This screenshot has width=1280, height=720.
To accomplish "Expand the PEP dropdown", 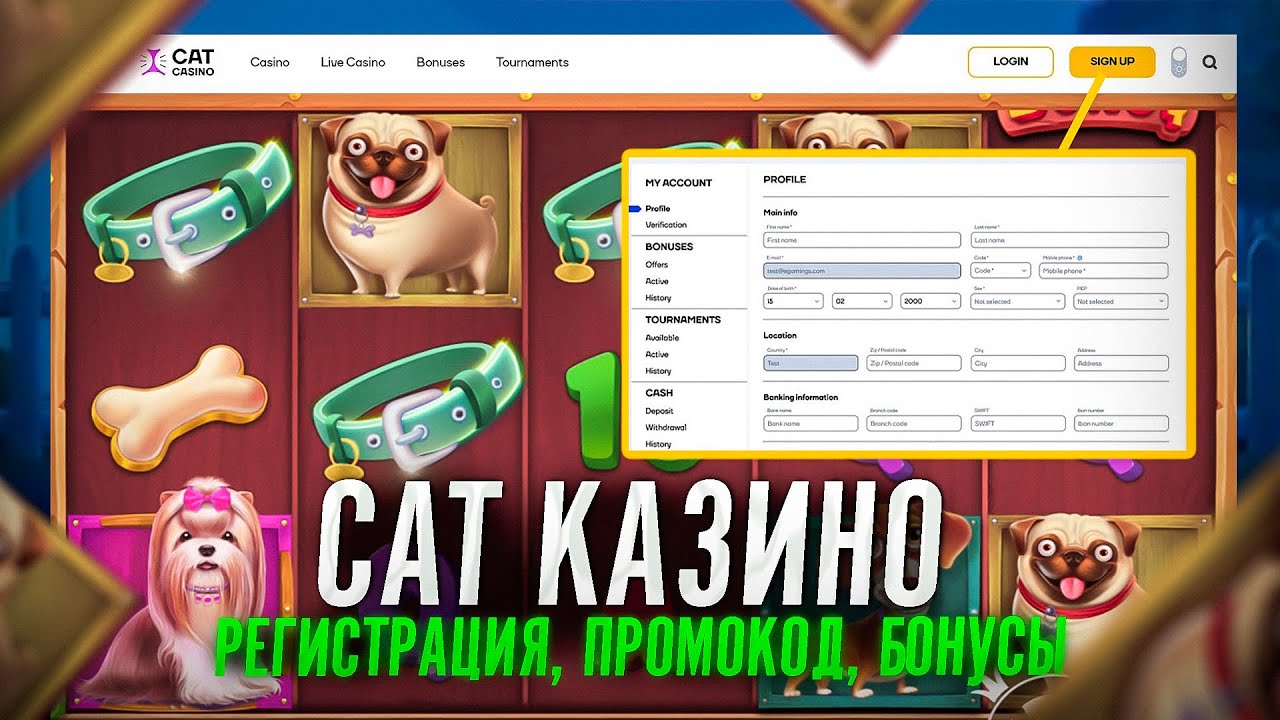I will [1121, 301].
